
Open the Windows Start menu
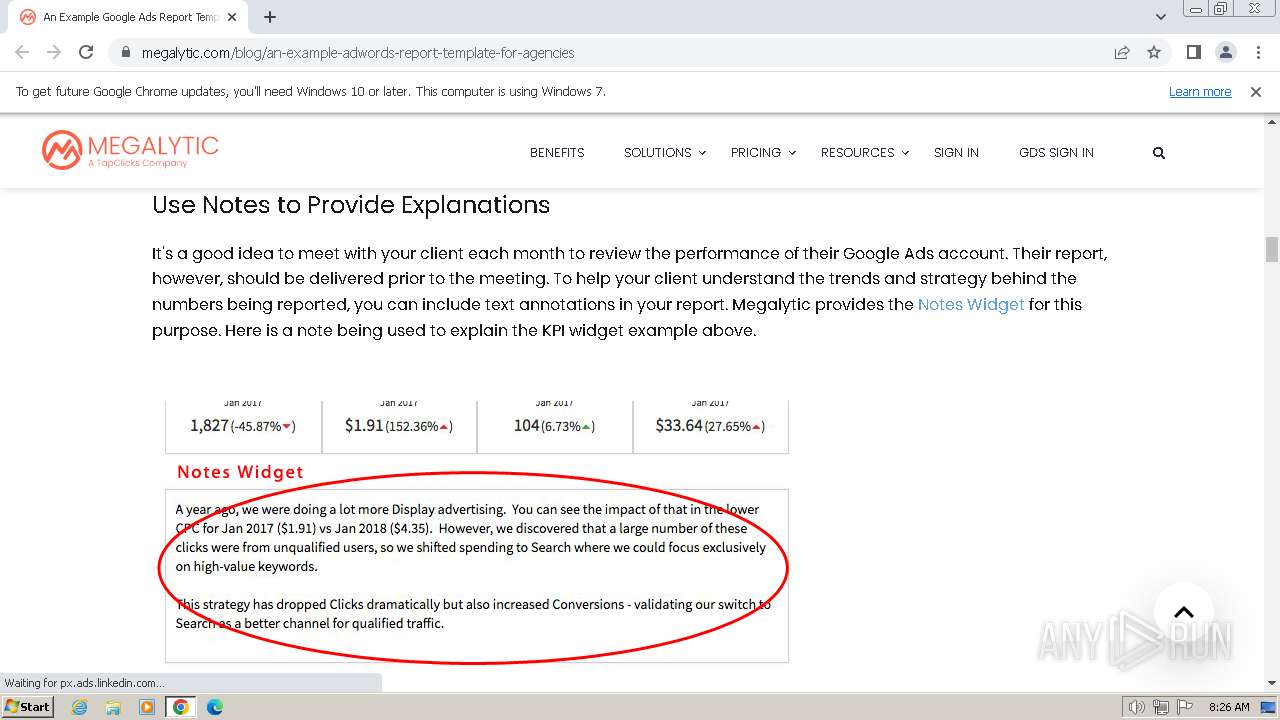coord(27,707)
